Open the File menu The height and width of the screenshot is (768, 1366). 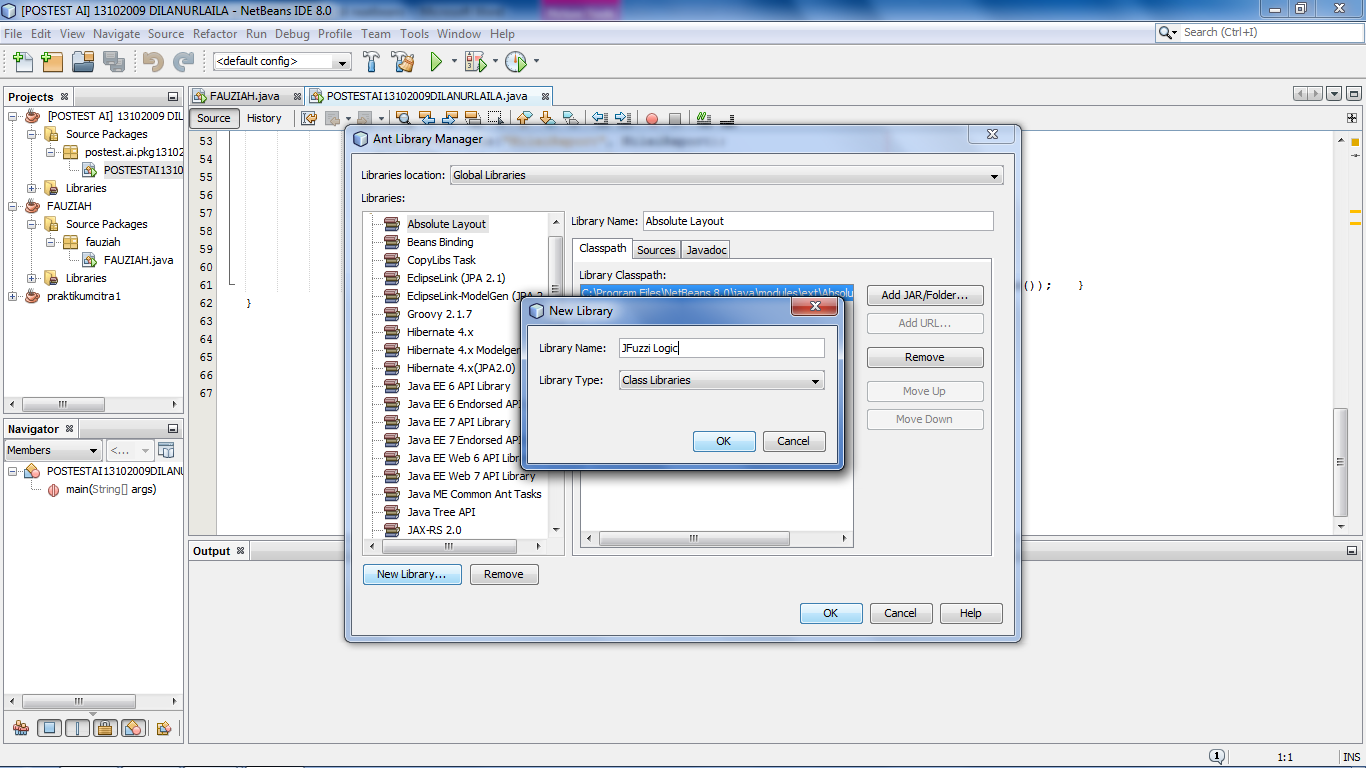click(x=13, y=33)
